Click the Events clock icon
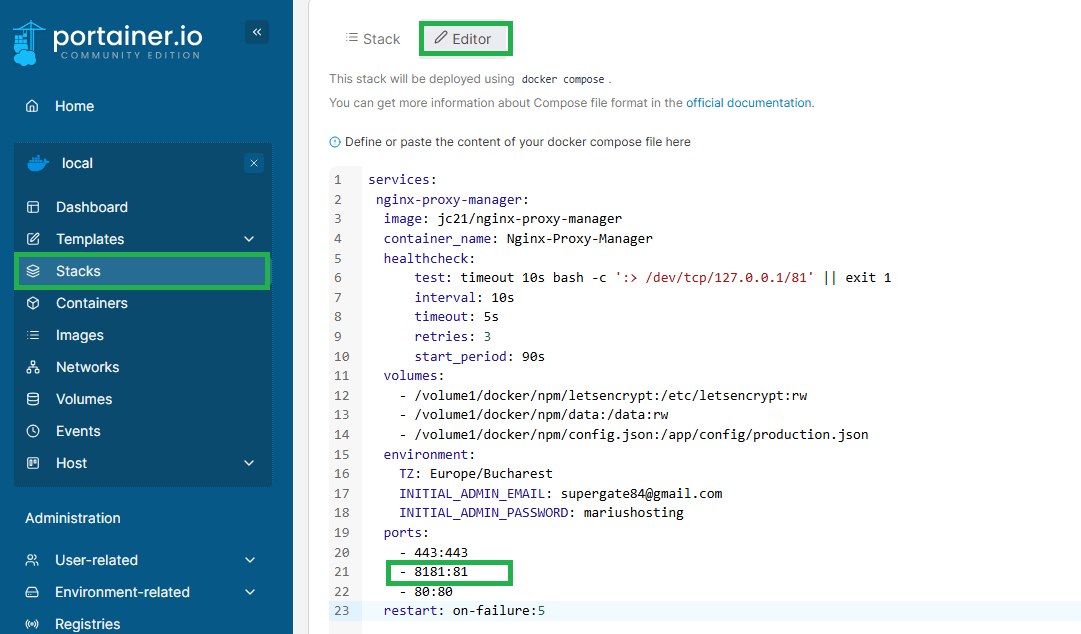Screen dimensions: 1081x634 pyautogui.click(x=32, y=431)
